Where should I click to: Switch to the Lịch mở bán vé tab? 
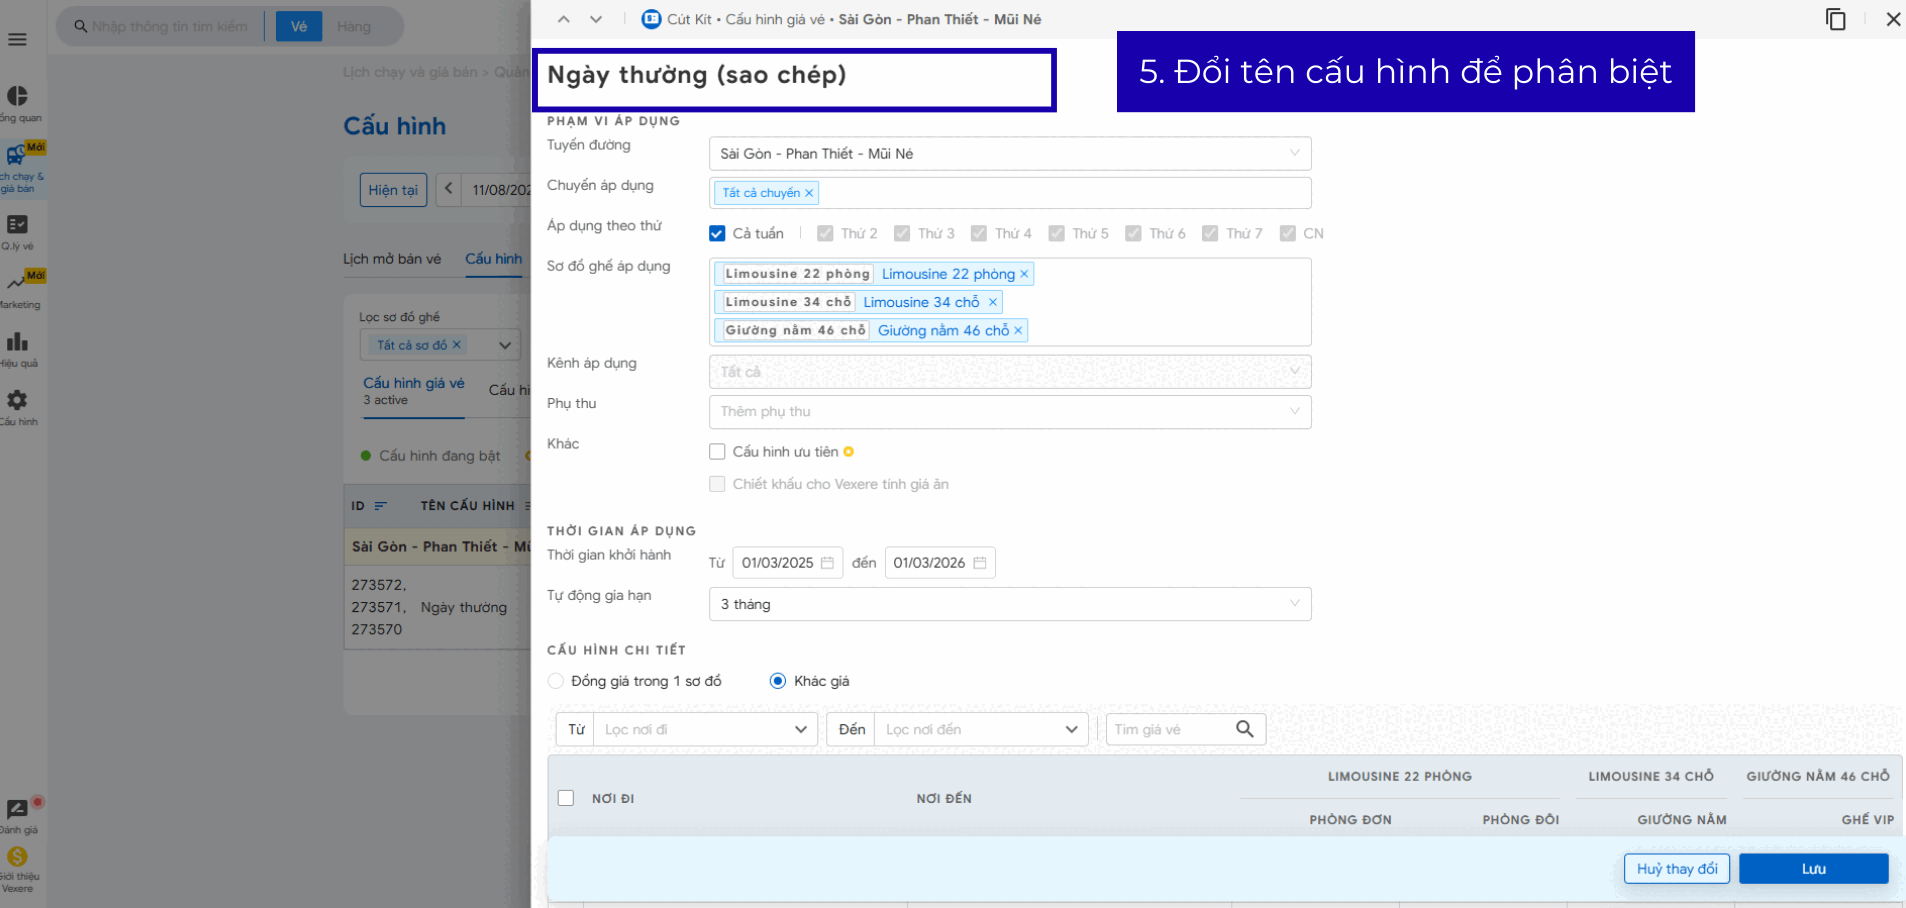[x=392, y=259]
